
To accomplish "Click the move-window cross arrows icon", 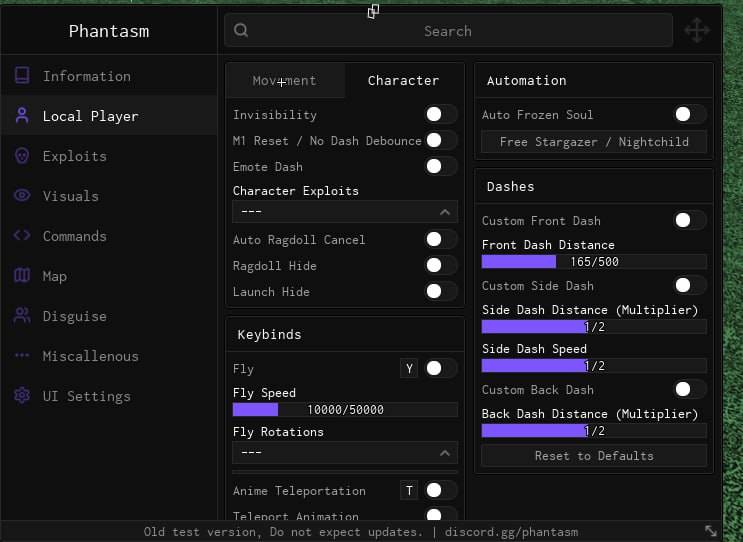I will point(697,30).
